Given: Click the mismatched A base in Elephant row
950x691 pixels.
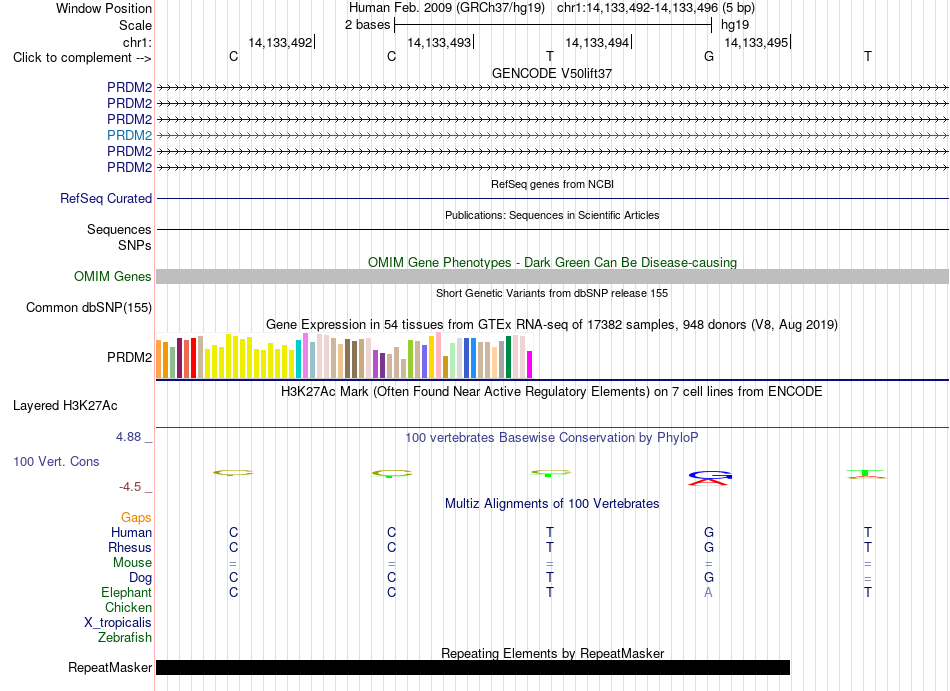Looking at the screenshot, I should pyautogui.click(x=708, y=592).
